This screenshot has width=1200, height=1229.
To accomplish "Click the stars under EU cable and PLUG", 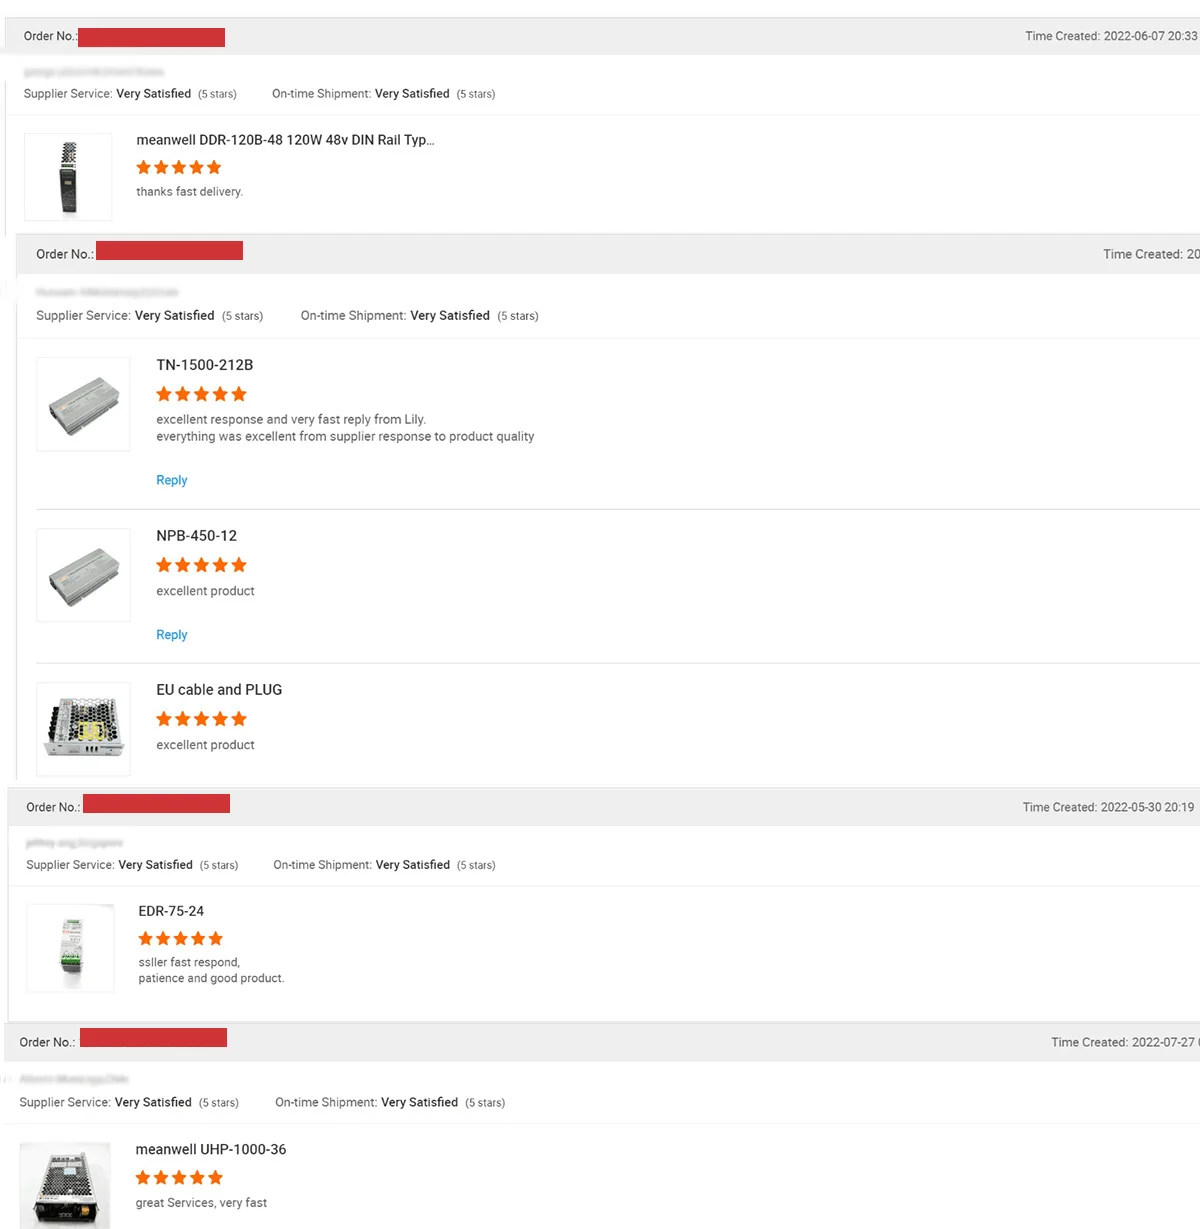I will [201, 719].
